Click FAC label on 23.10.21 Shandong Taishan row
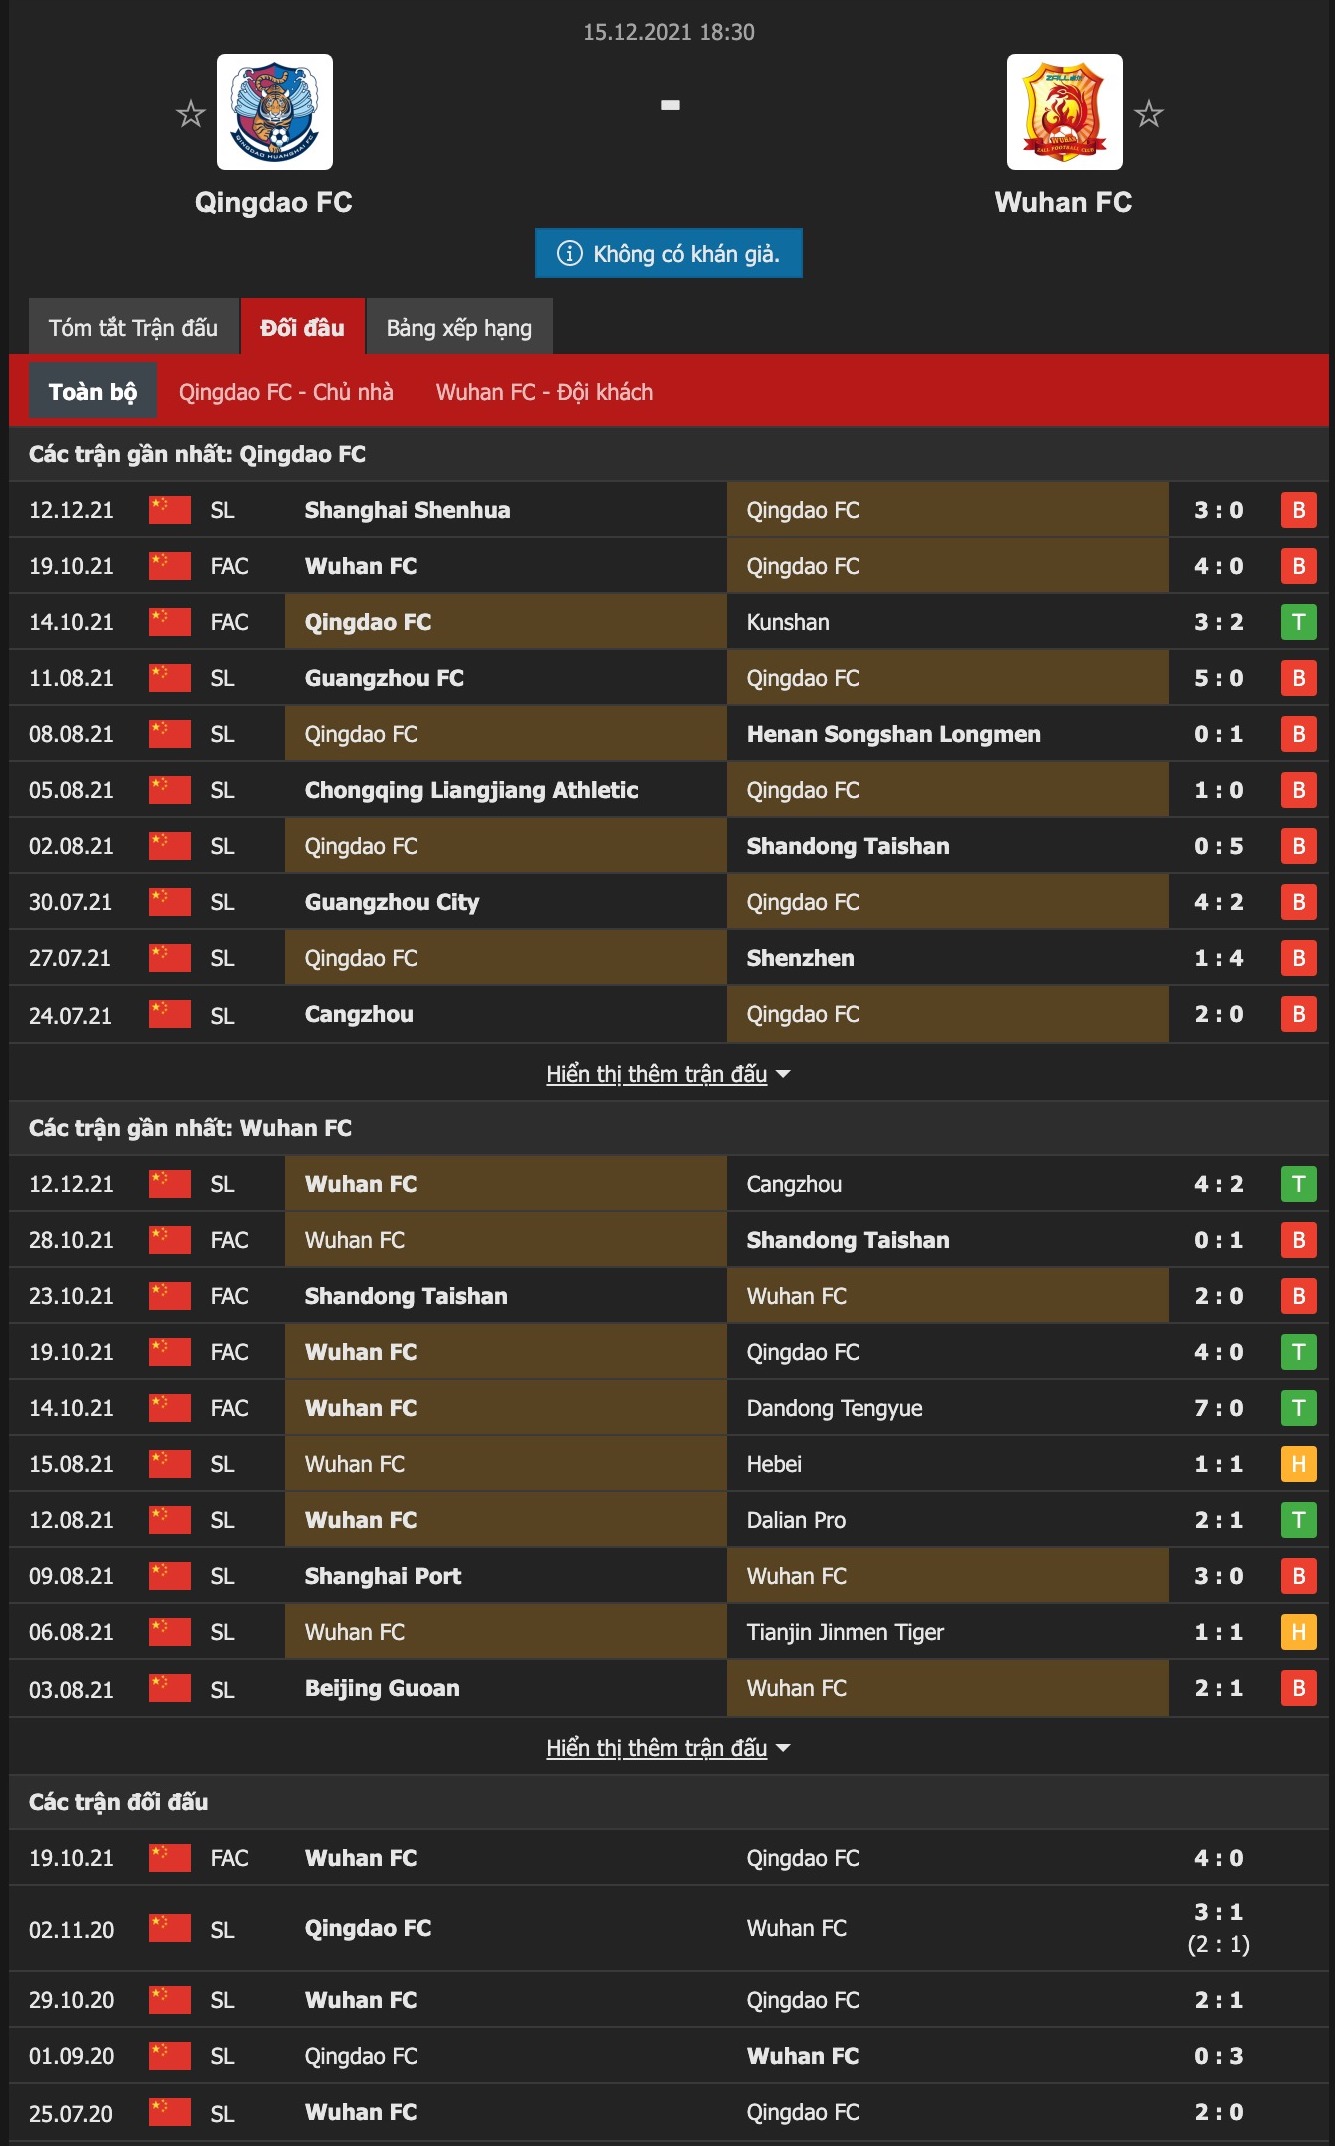Screen dimensions: 1335x2146 (x=229, y=1296)
